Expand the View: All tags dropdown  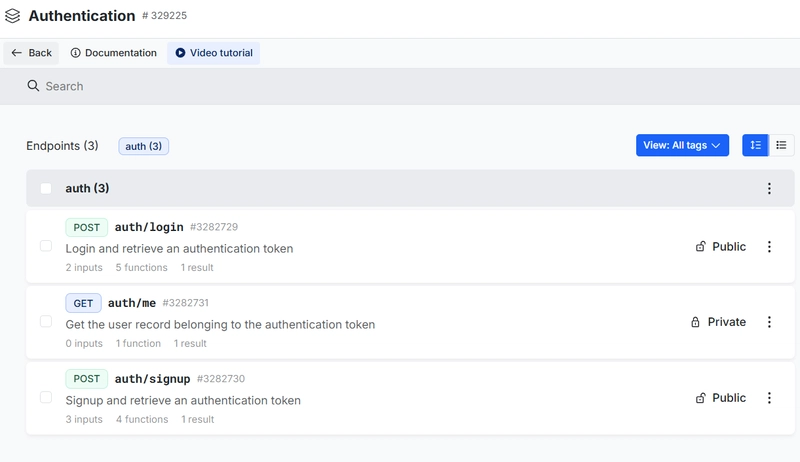point(682,145)
